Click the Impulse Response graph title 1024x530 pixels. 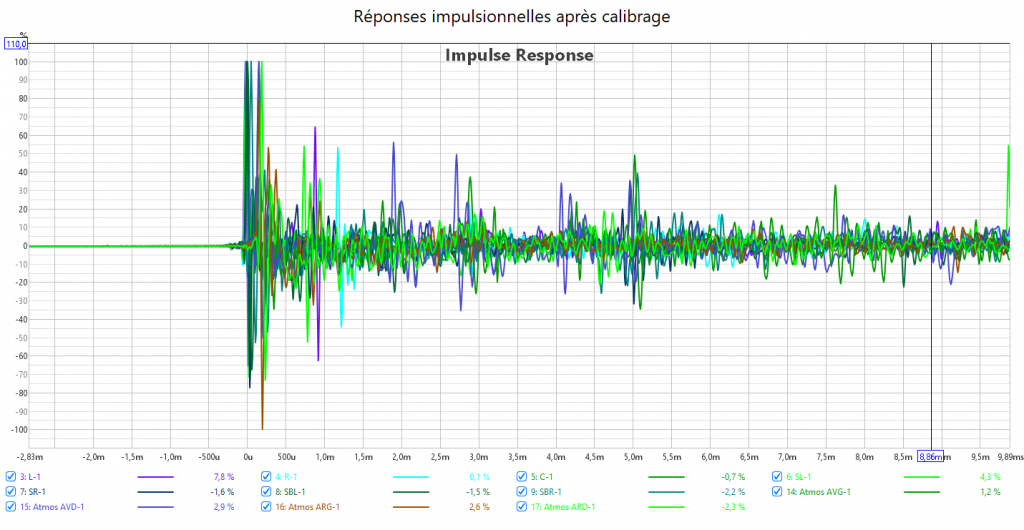(519, 56)
